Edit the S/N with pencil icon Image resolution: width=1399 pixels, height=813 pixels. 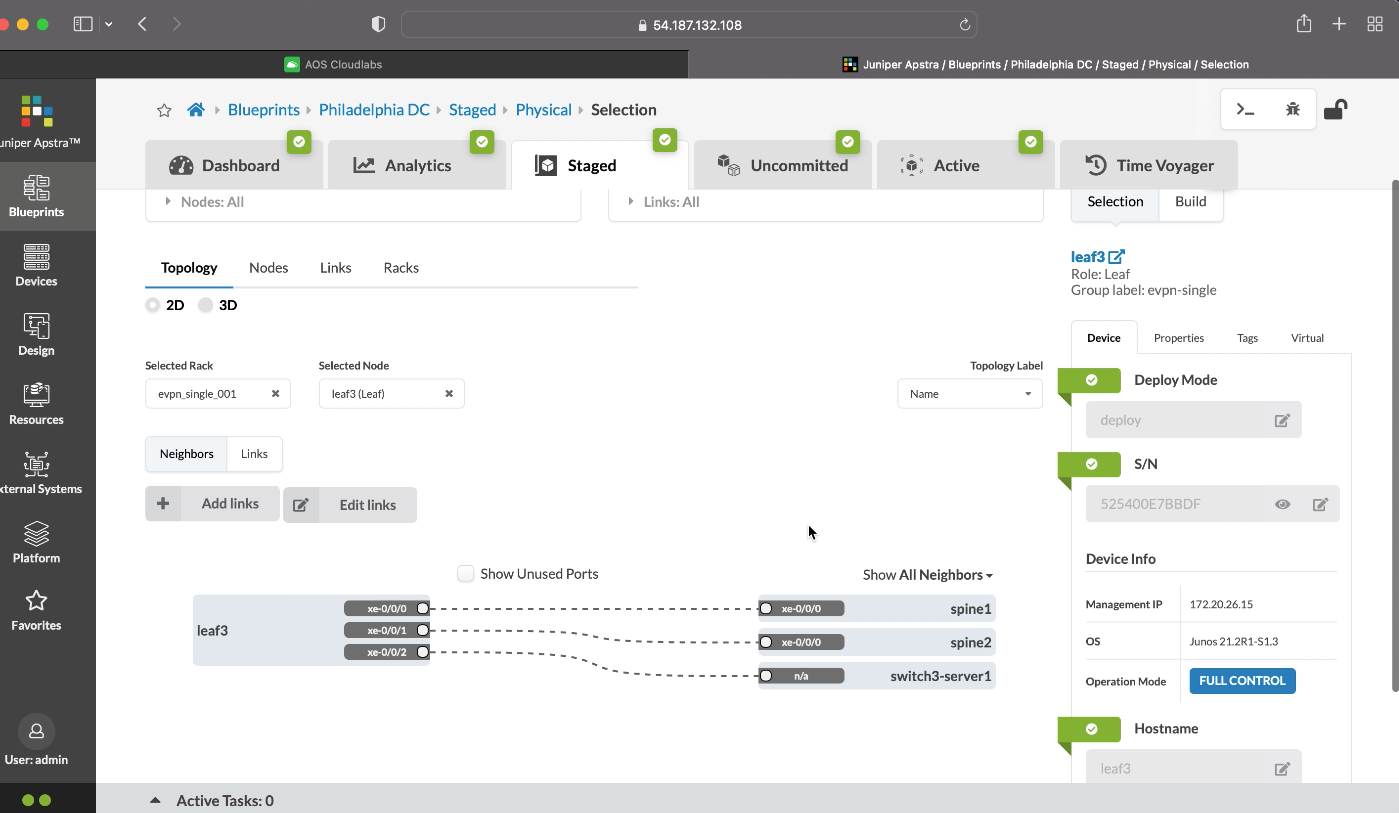coord(1320,505)
